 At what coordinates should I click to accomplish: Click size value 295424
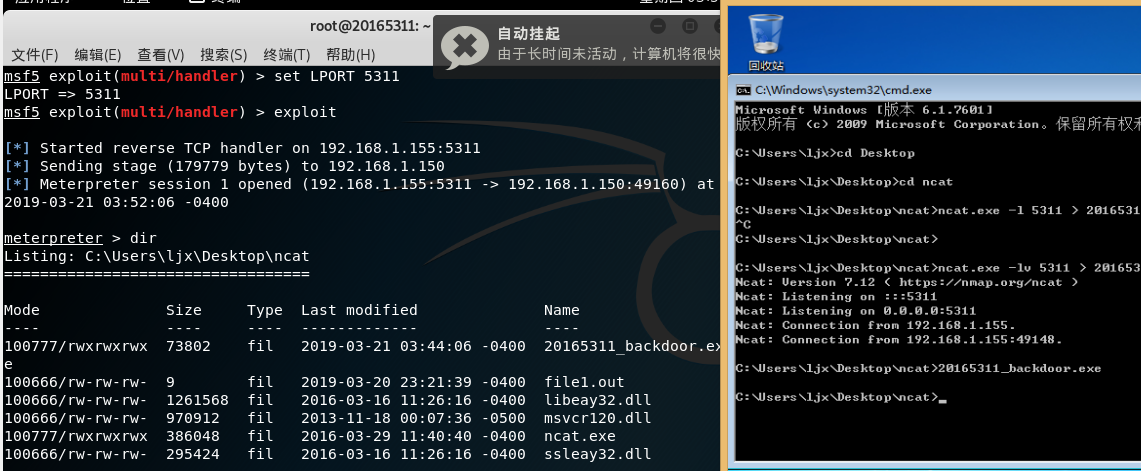192,454
